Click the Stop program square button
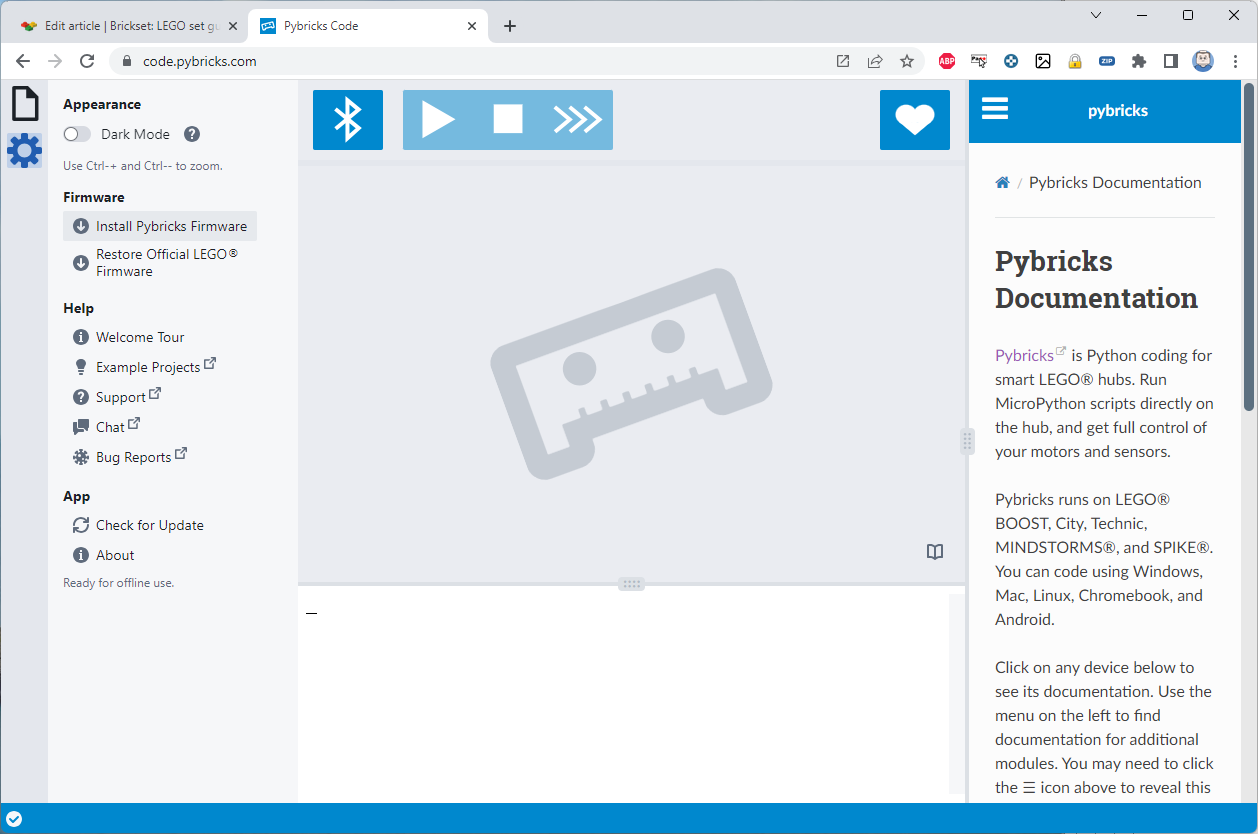1258x834 pixels. point(508,120)
